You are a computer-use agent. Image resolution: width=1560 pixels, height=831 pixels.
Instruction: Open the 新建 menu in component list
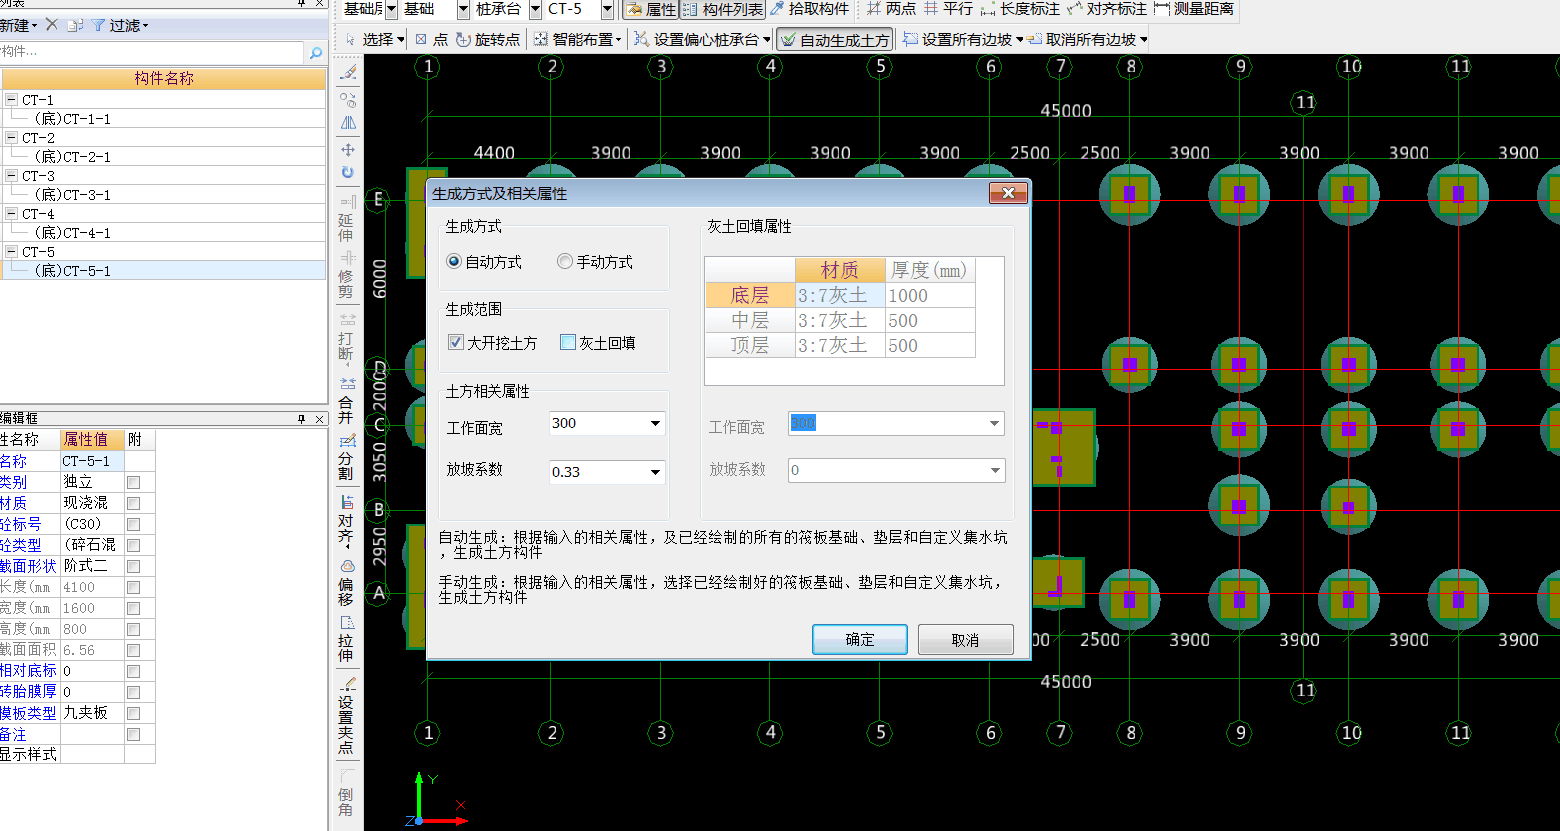[x=19, y=25]
